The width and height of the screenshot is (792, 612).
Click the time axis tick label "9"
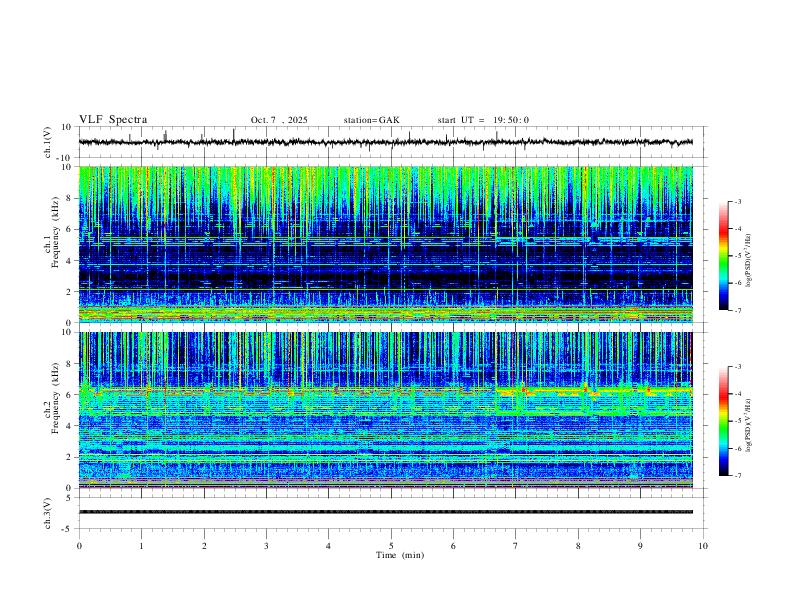(640, 546)
